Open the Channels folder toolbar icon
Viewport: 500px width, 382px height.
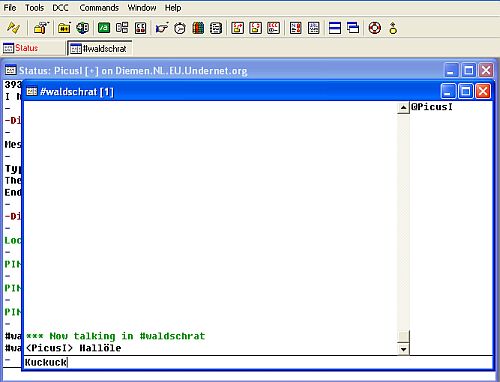[x=64, y=28]
